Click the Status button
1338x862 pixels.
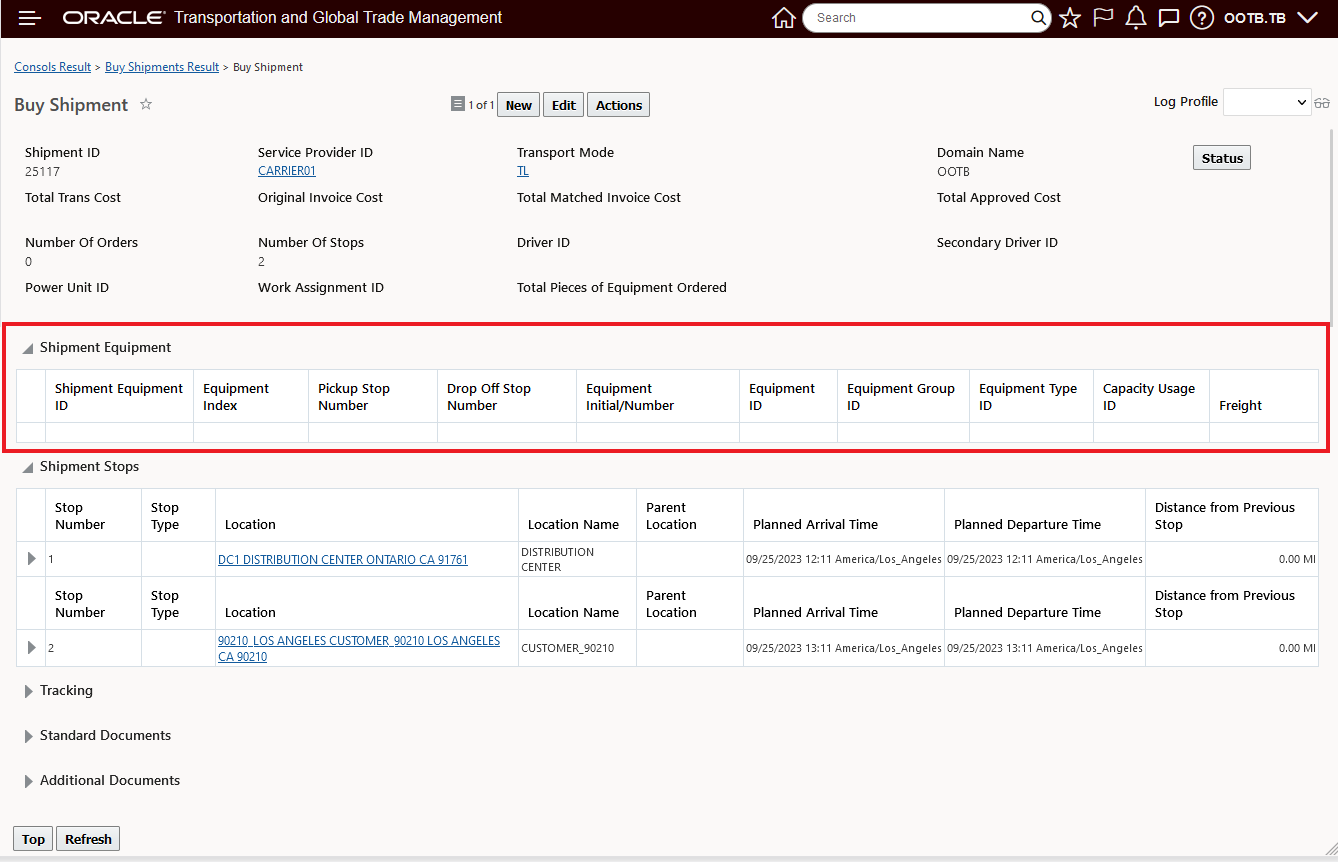click(x=1222, y=158)
